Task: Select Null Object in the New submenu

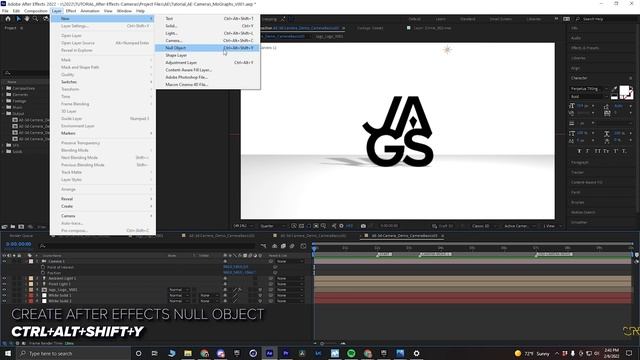Action: [207, 48]
